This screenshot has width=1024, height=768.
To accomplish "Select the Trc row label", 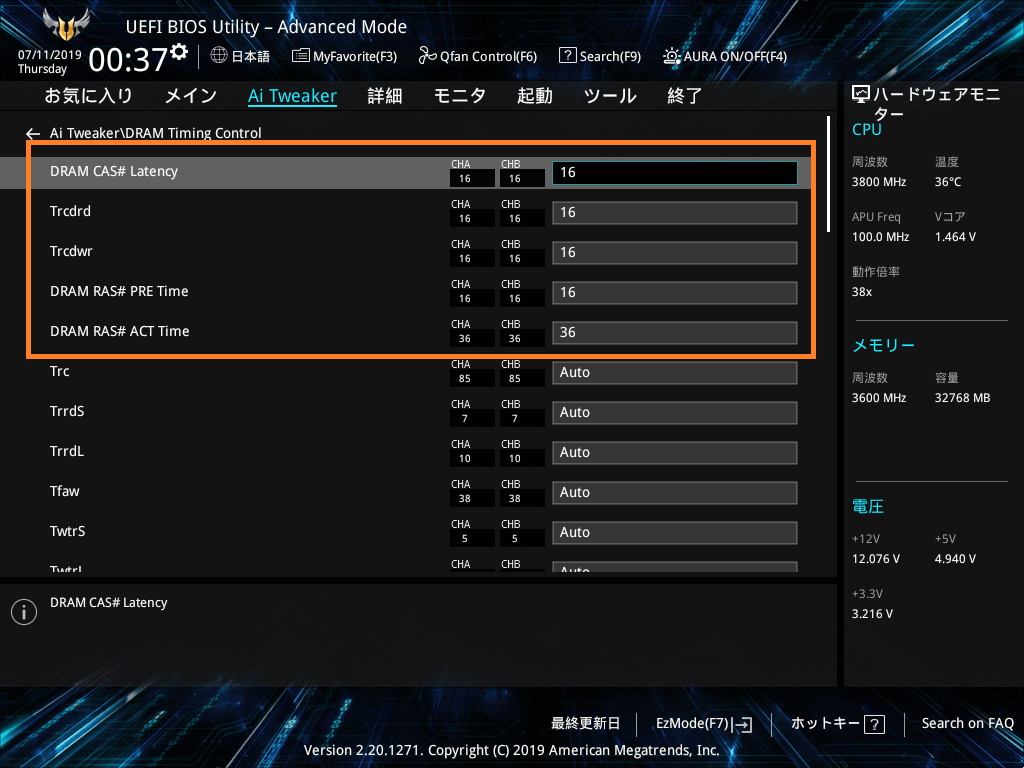I will (59, 372).
